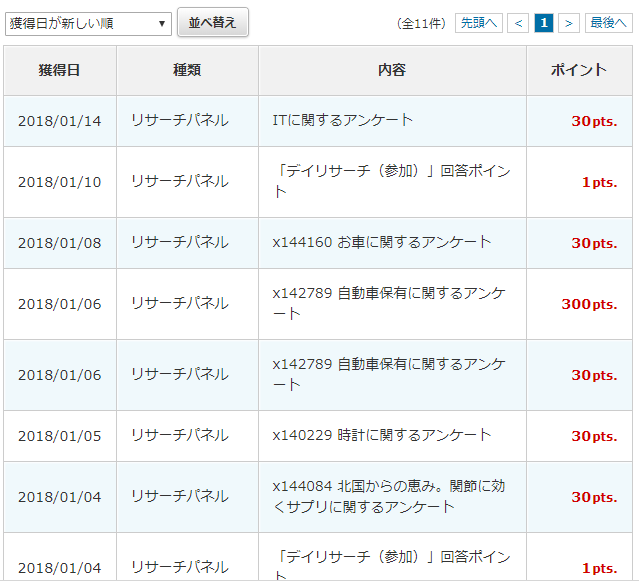Click the 2018/01/05 date cell
The width and height of the screenshot is (639, 581).
click(x=59, y=436)
